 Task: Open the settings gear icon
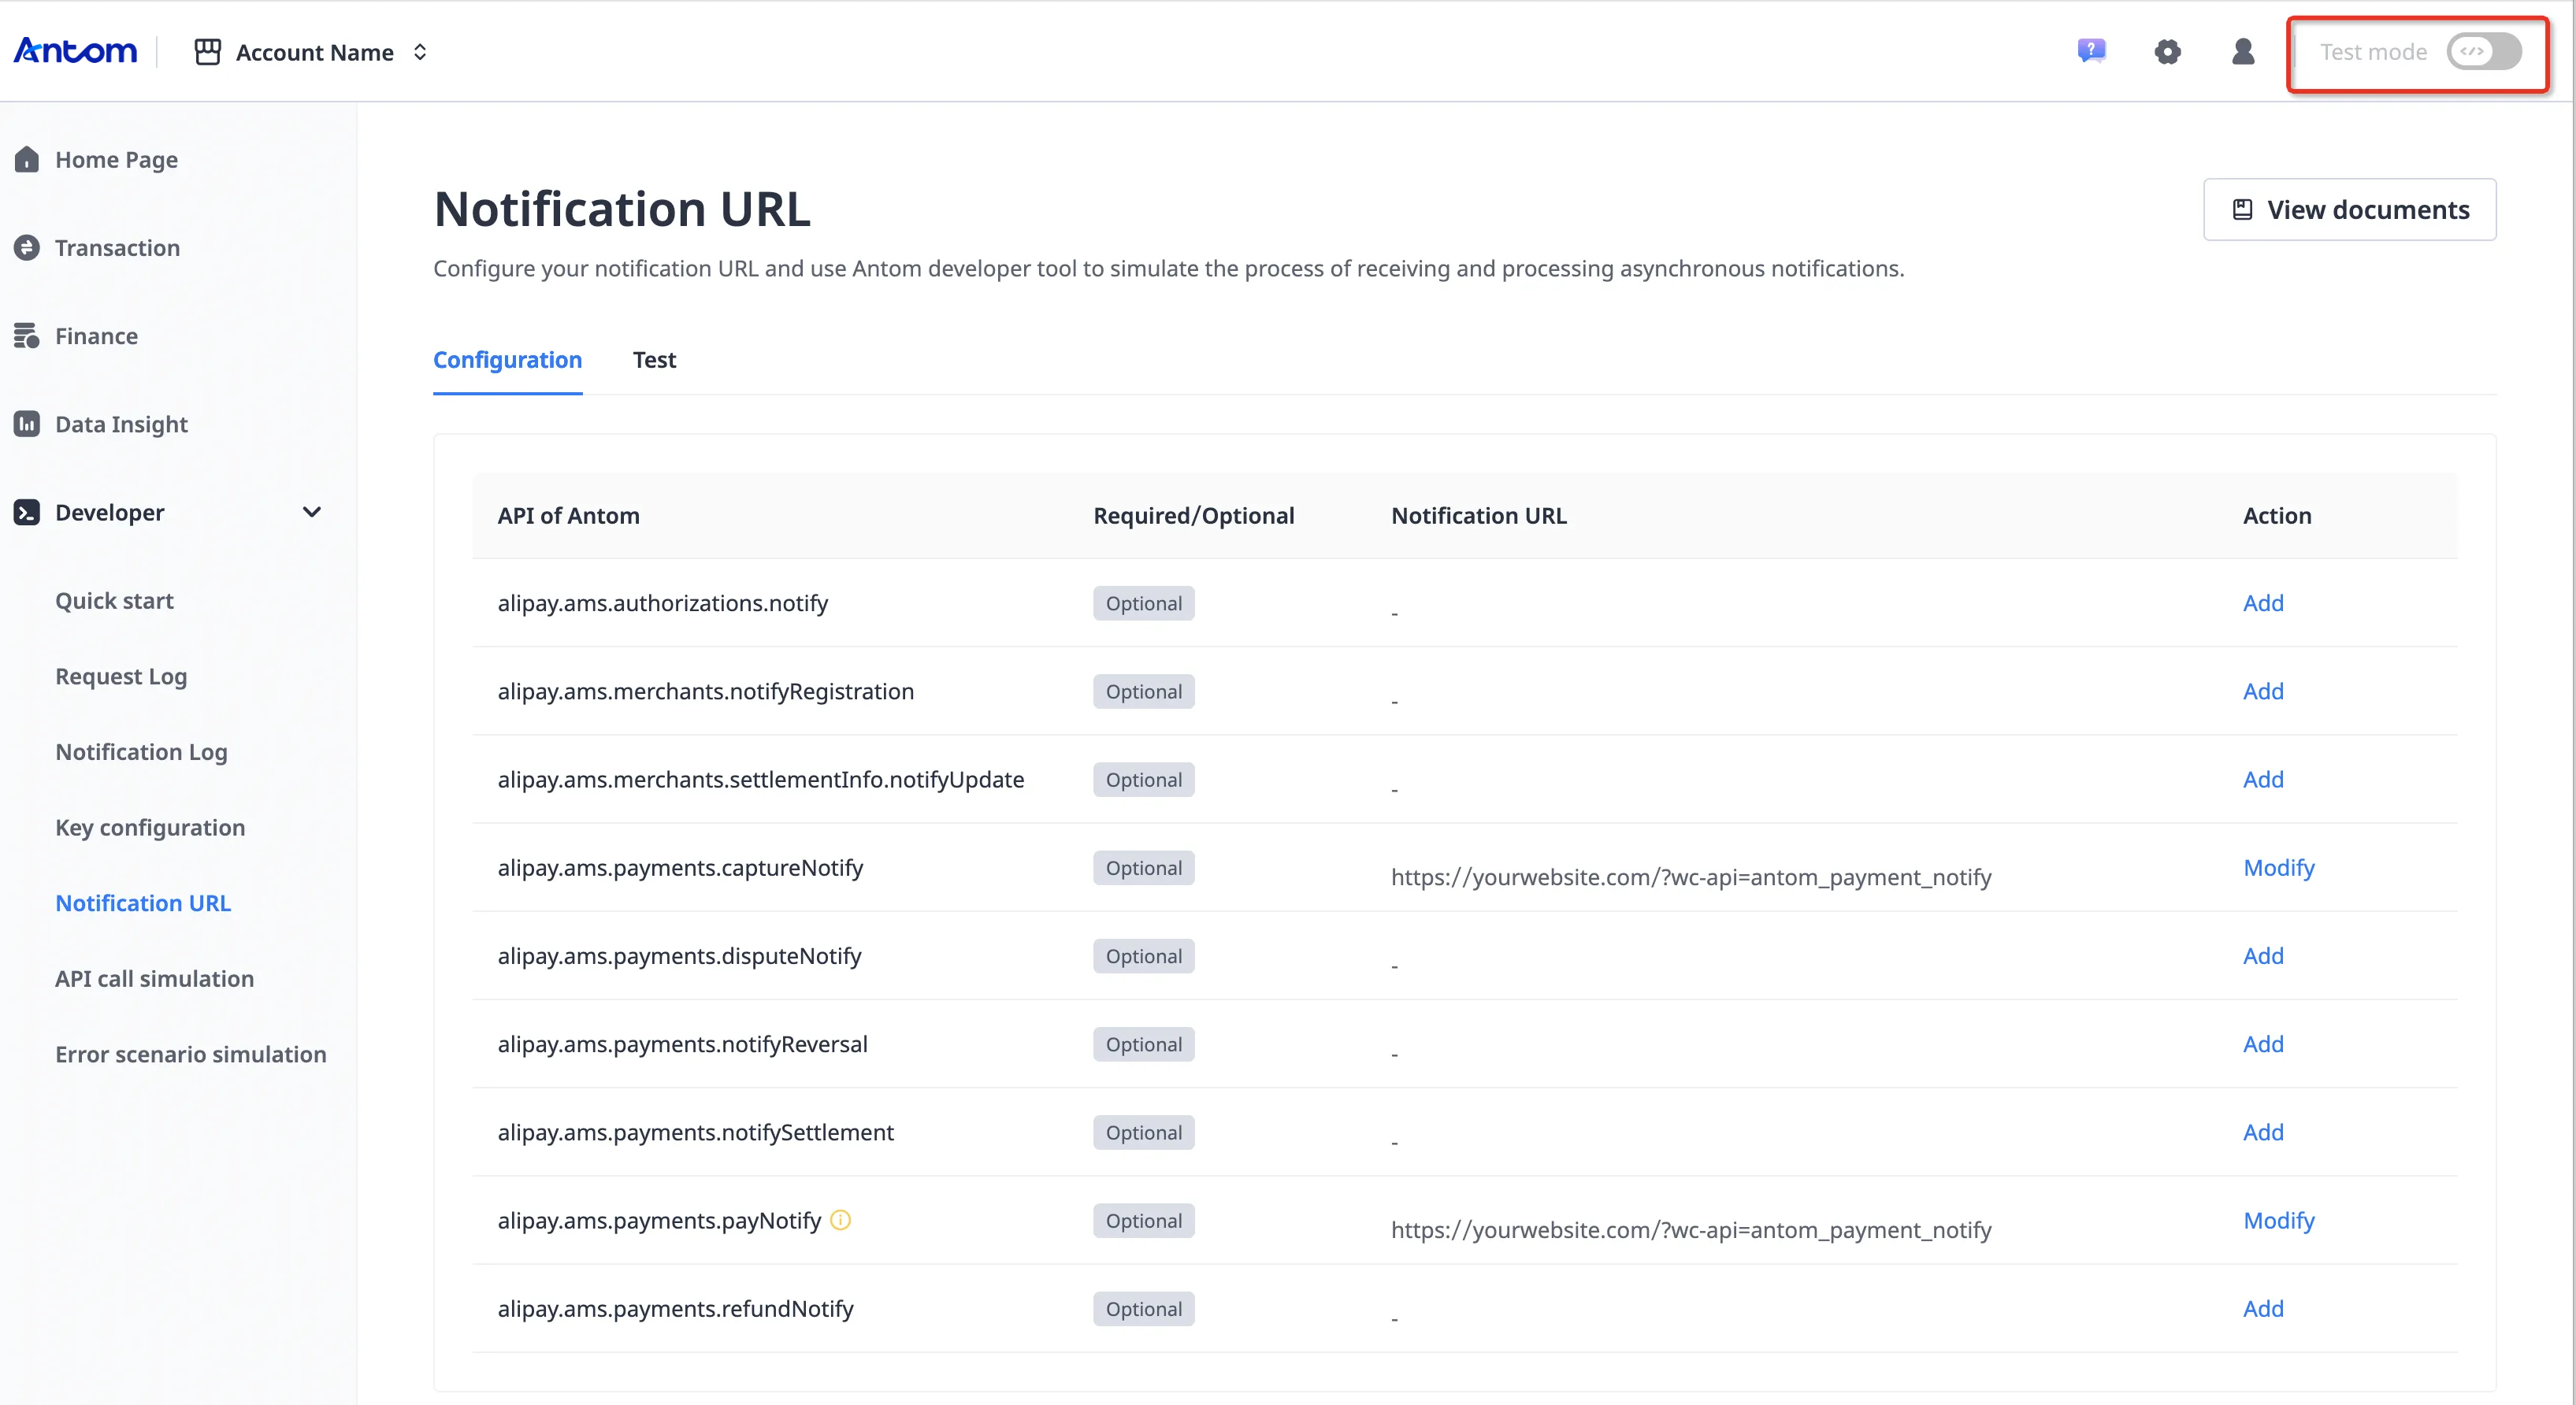pos(2167,52)
